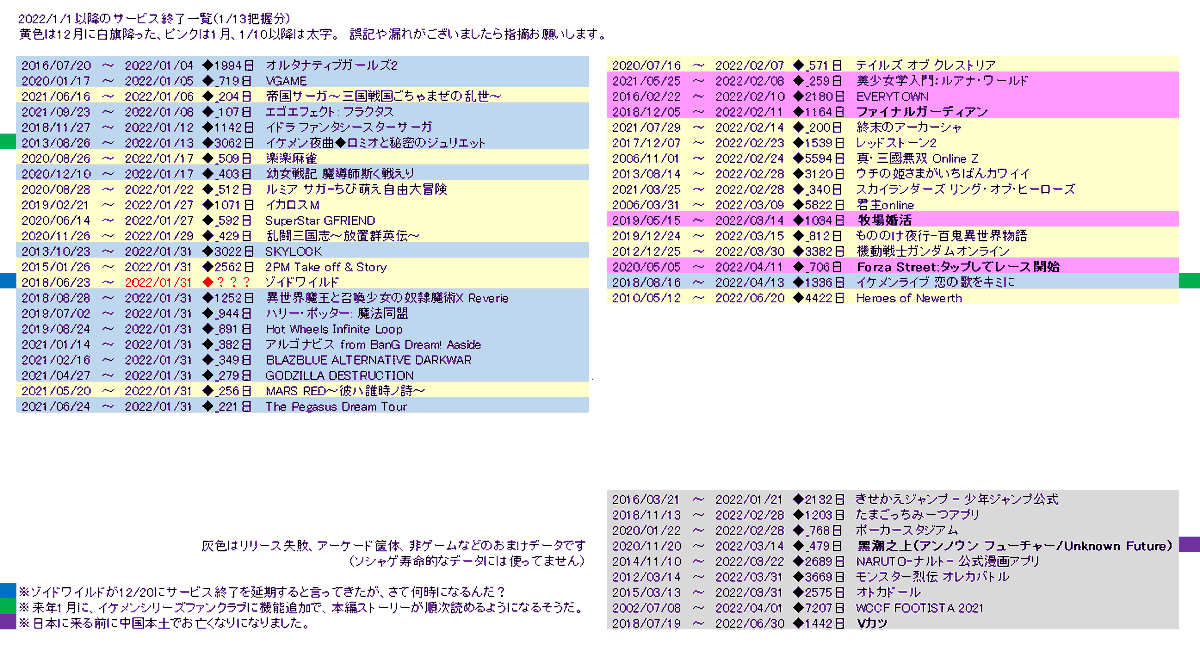This screenshot has width=1200, height=645.
Task: Click "きせかえジャンプ - 少年ジャンプ公式"
Action: (957, 499)
